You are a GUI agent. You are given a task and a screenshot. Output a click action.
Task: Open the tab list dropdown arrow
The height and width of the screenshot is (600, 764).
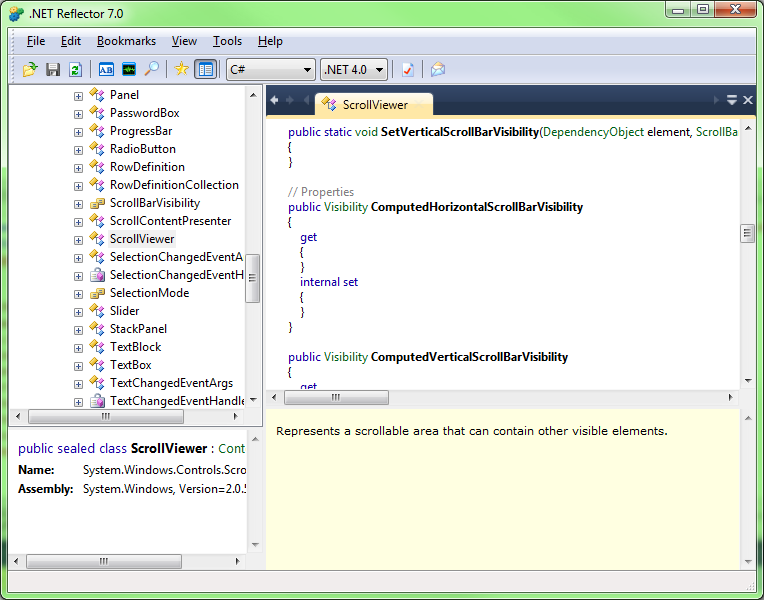pyautogui.click(x=731, y=100)
